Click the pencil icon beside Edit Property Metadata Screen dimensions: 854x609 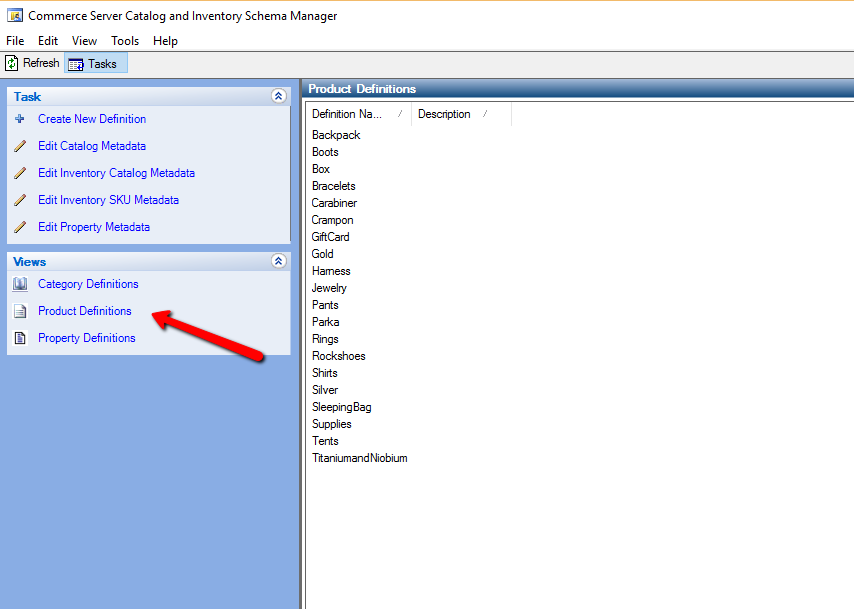[x=20, y=227]
